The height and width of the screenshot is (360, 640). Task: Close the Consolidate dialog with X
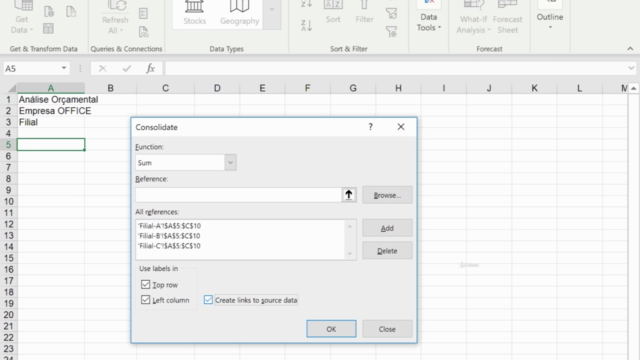point(401,127)
